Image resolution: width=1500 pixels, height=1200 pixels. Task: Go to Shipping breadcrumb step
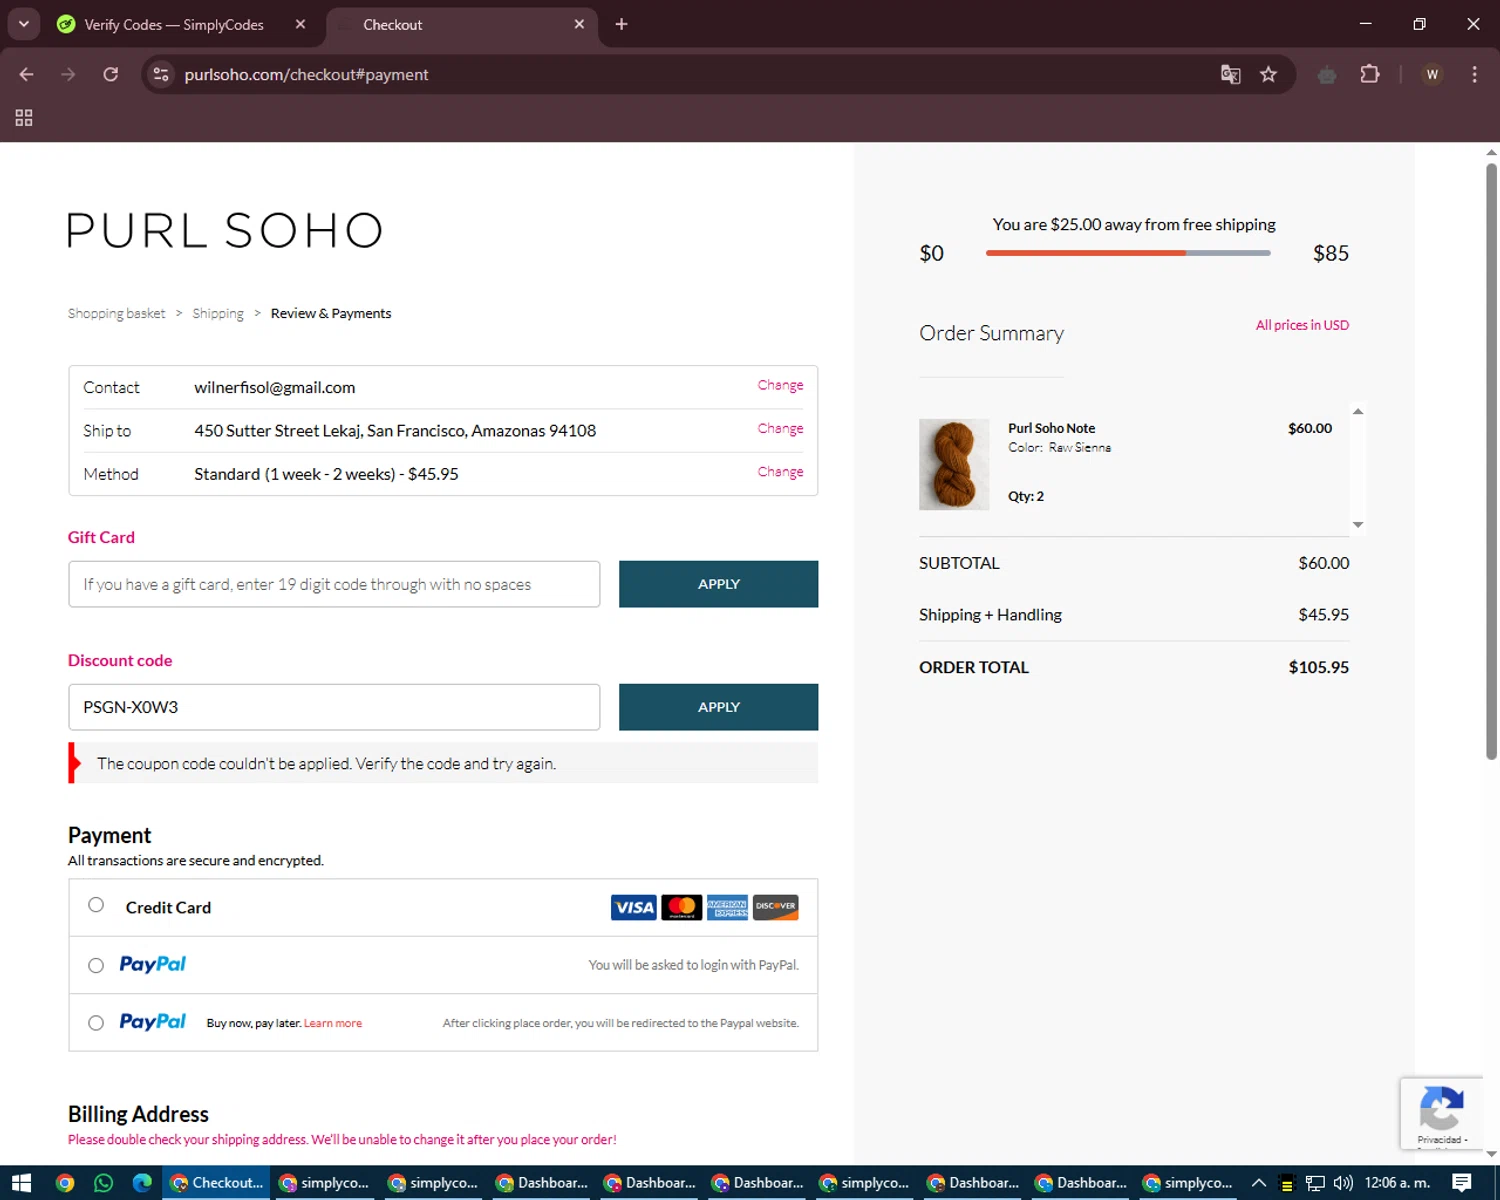(218, 313)
